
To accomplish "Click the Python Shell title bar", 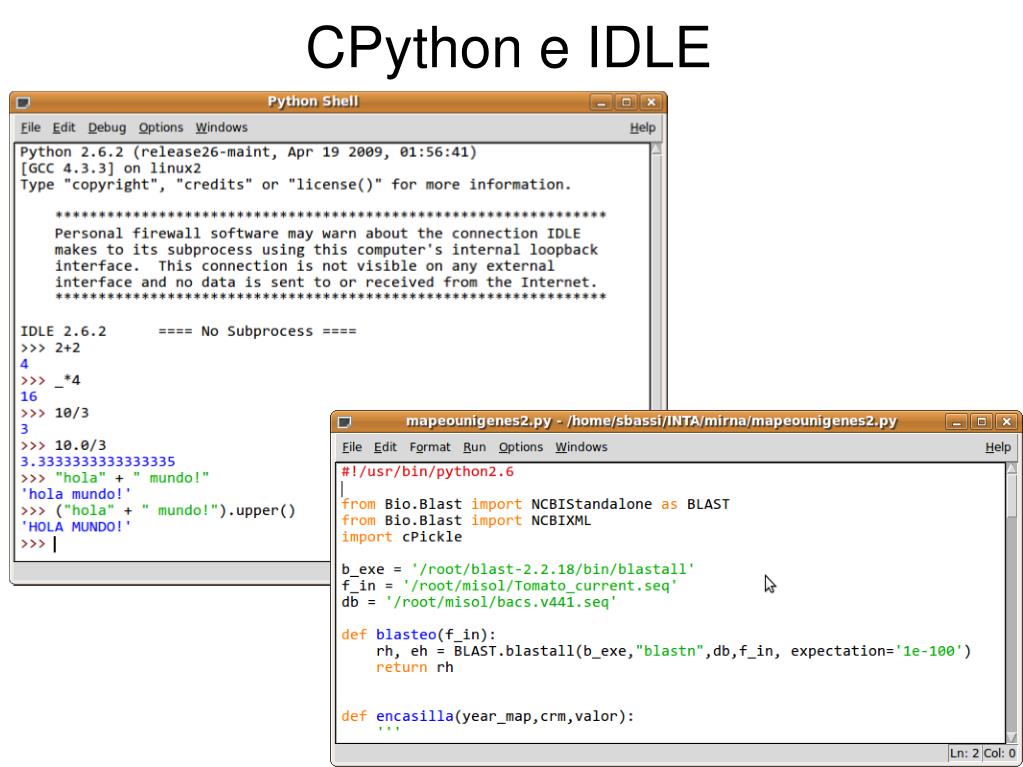I will [313, 102].
